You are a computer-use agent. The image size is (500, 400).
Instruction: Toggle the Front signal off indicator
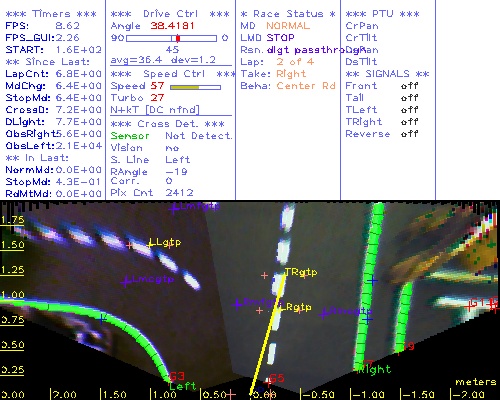409,86
